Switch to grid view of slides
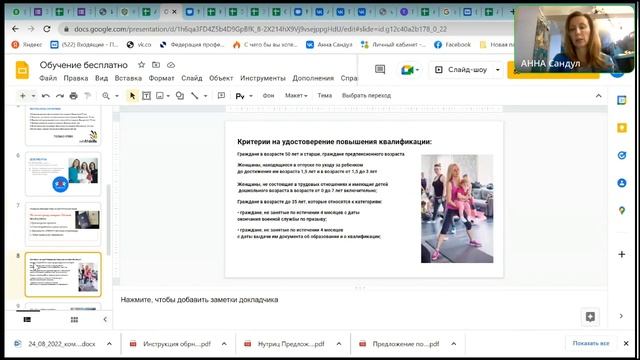The height and width of the screenshot is (360, 640). point(74,320)
